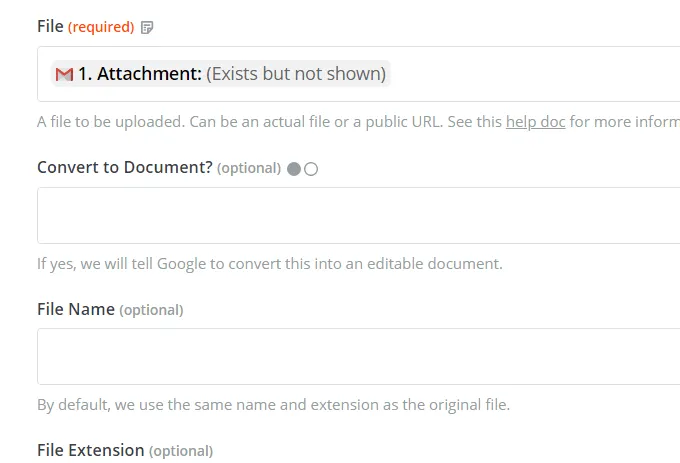Click the "File Name" label
Screen dimensions: 680x463
click(x=75, y=309)
